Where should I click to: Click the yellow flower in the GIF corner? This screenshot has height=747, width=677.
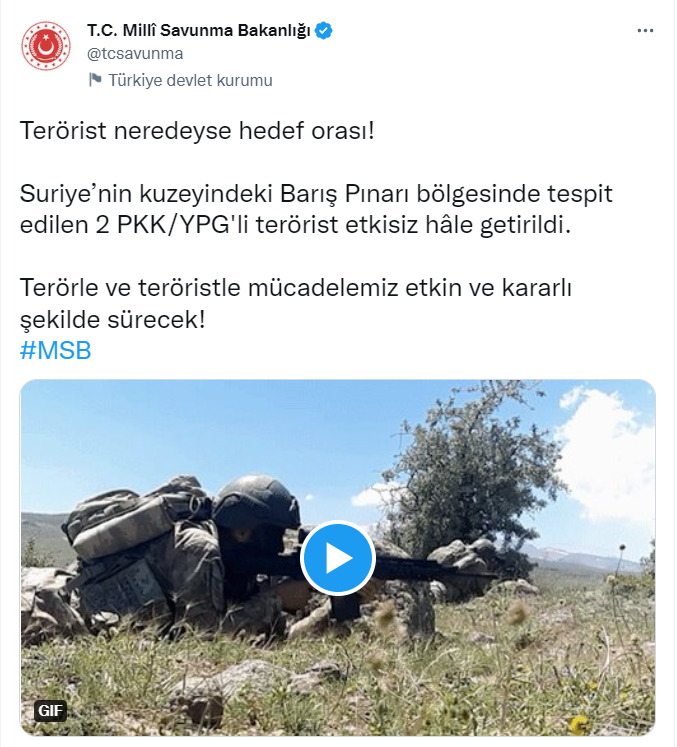coord(579,724)
